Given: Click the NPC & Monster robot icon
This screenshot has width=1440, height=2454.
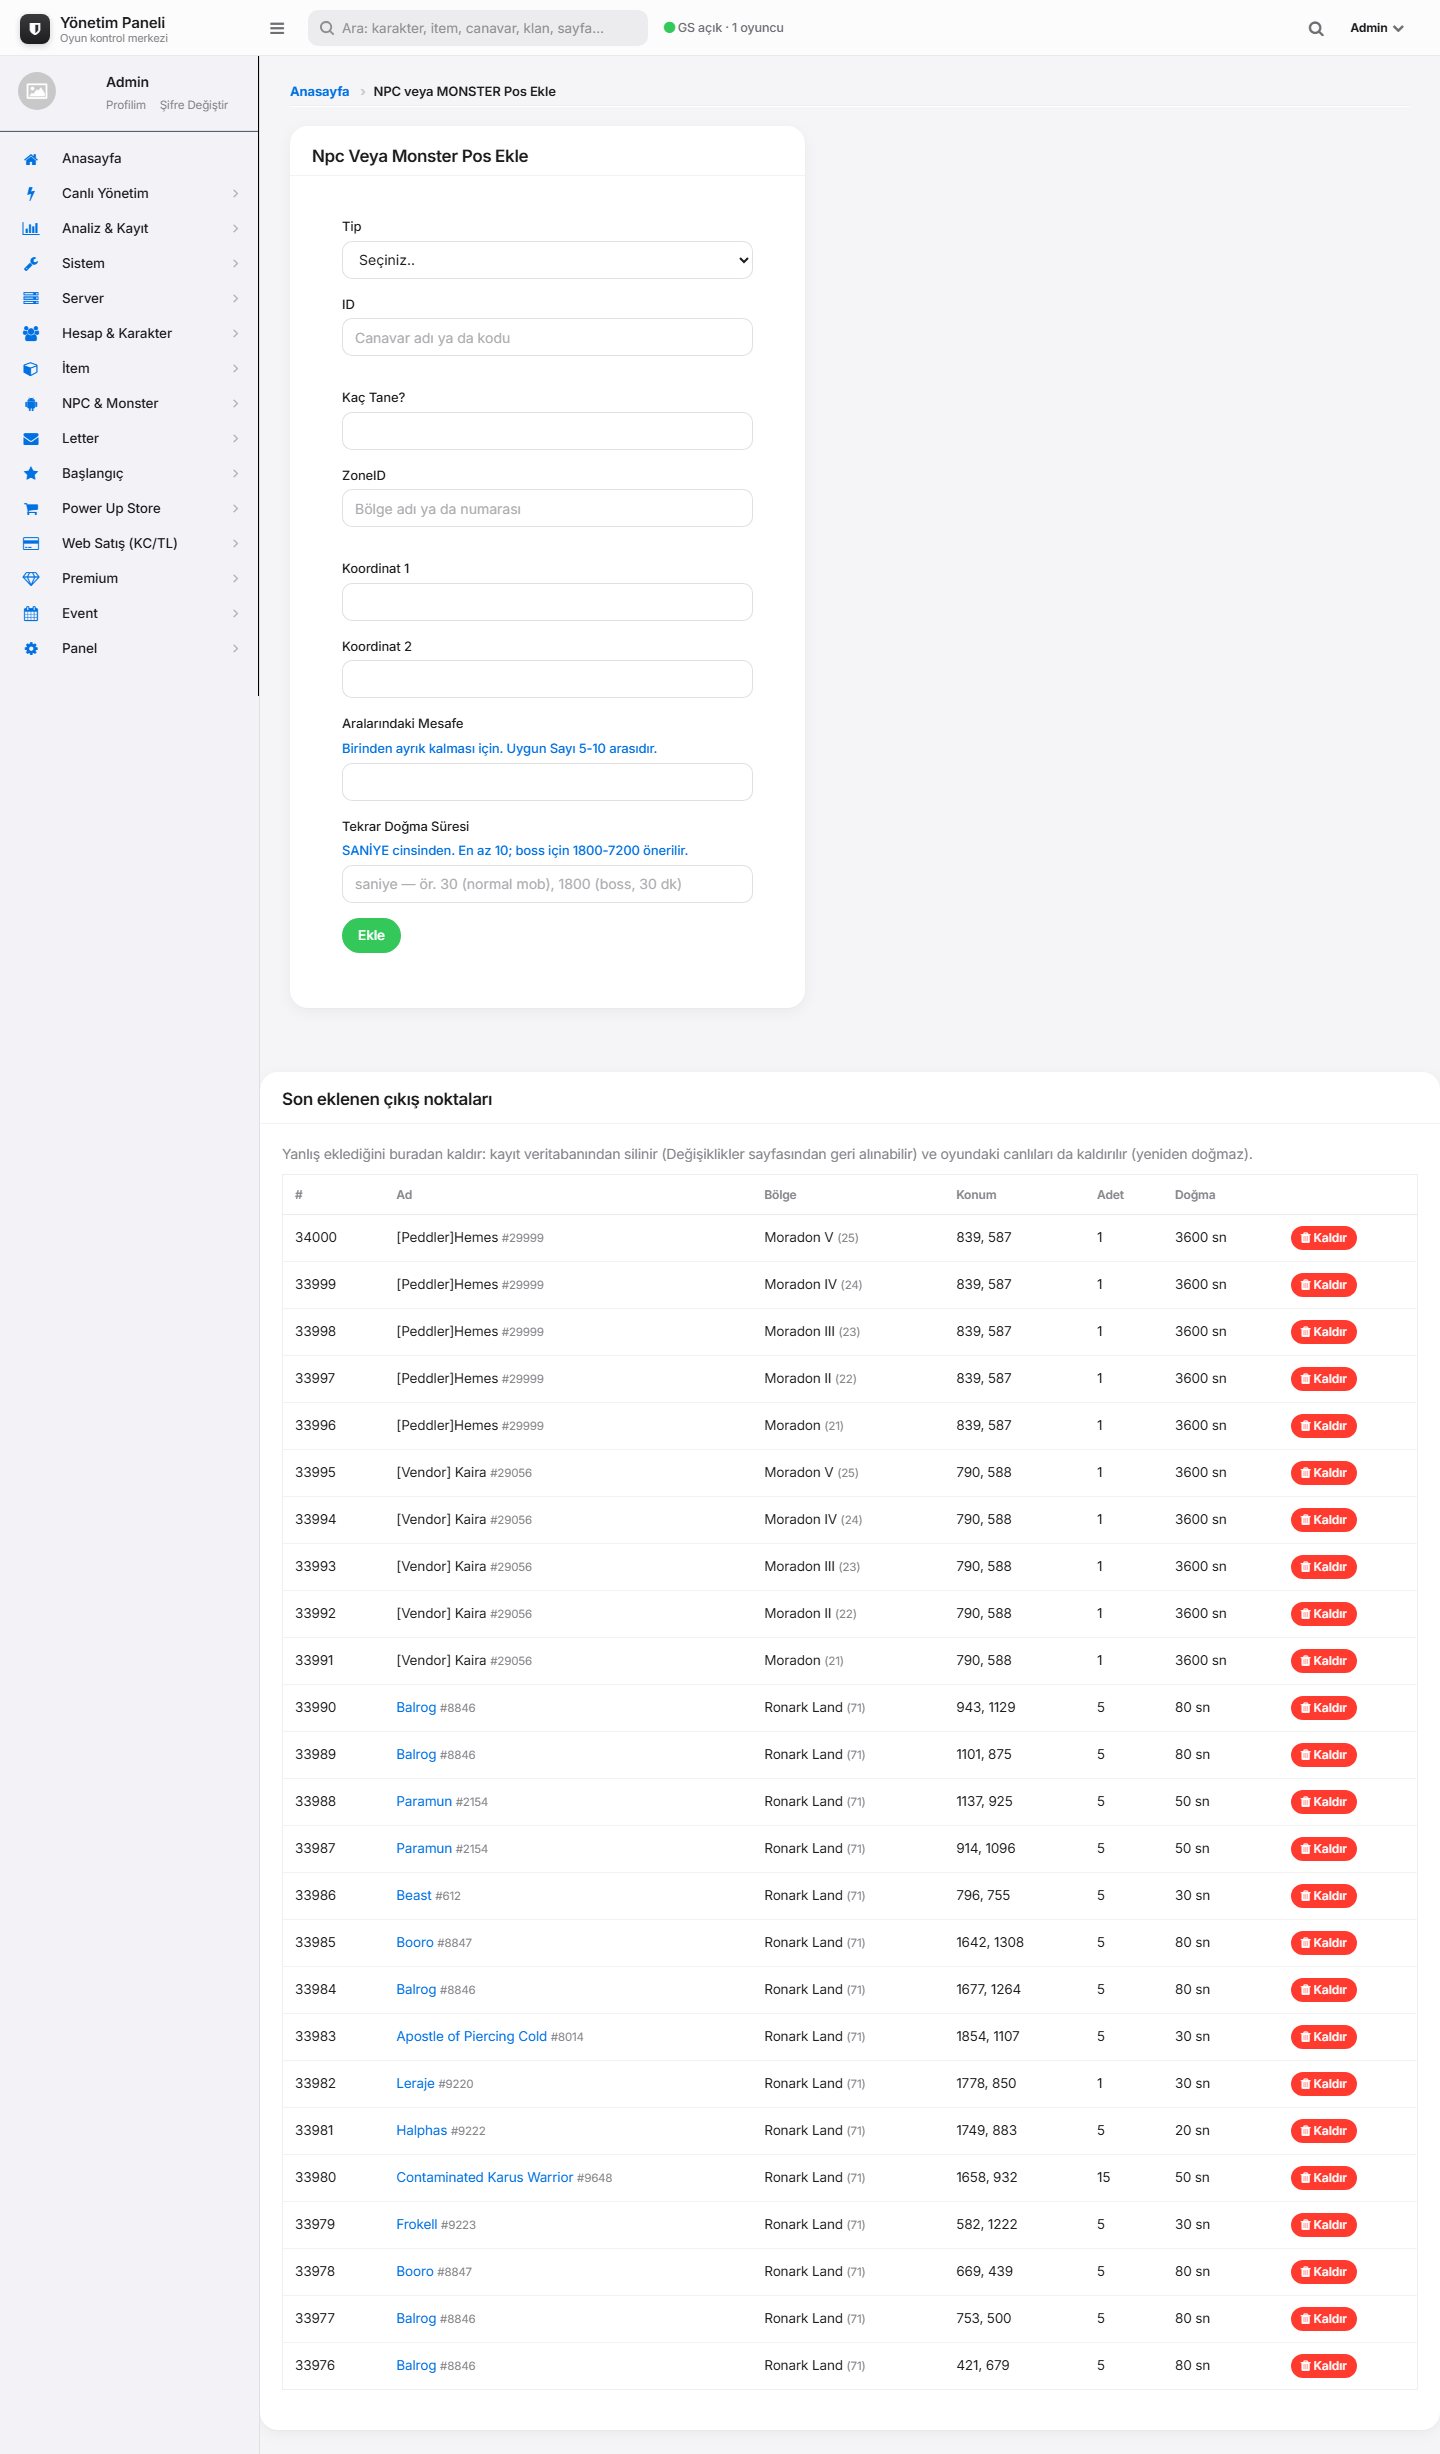Looking at the screenshot, I should pyautogui.click(x=31, y=404).
